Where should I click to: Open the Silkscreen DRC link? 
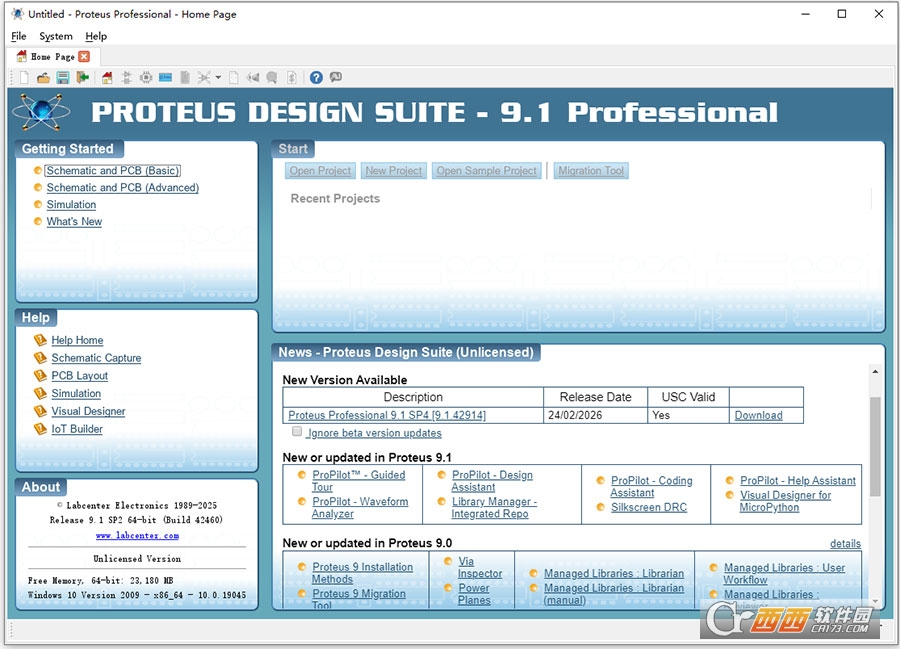coord(649,507)
